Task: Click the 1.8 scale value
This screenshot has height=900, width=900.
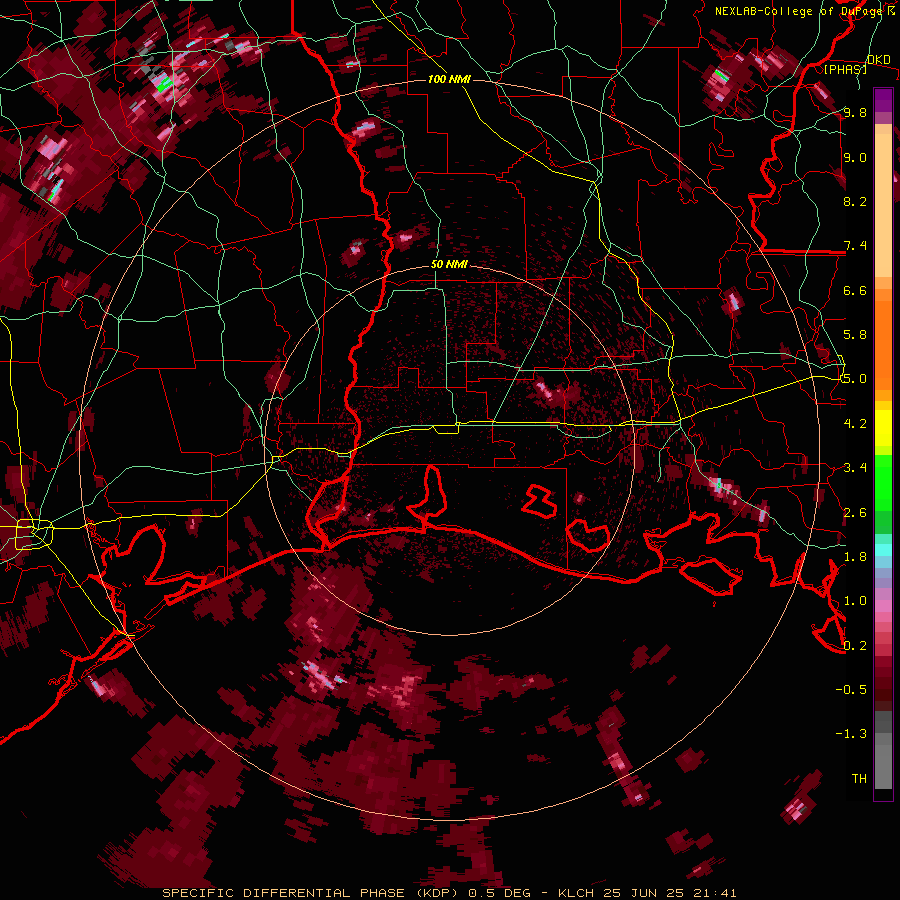Action: point(855,557)
